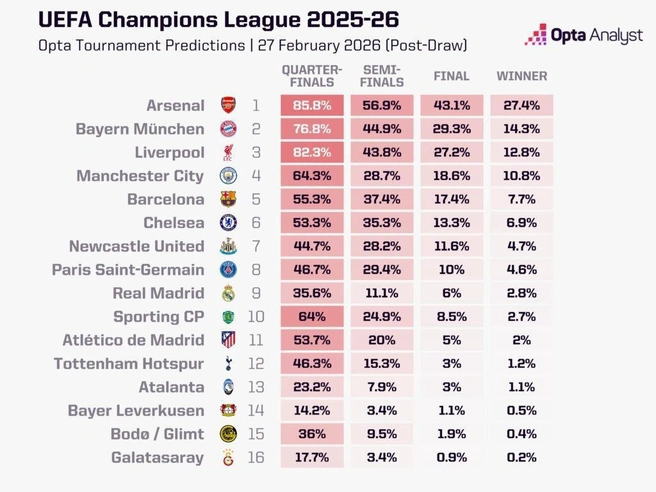The width and height of the screenshot is (656, 492).
Task: Click the Manchester City badge
Action: 228,176
